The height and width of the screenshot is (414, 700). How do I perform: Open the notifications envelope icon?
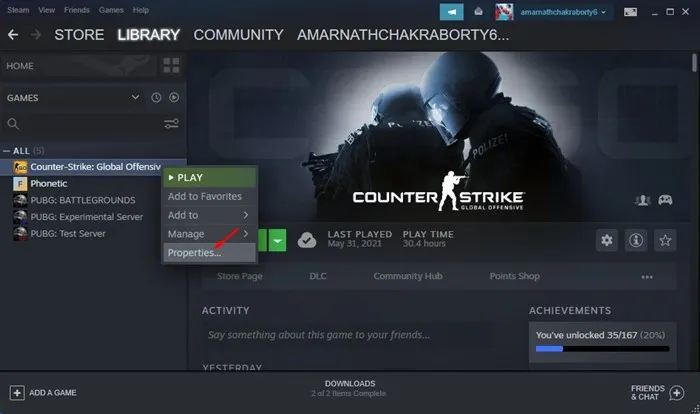(478, 12)
